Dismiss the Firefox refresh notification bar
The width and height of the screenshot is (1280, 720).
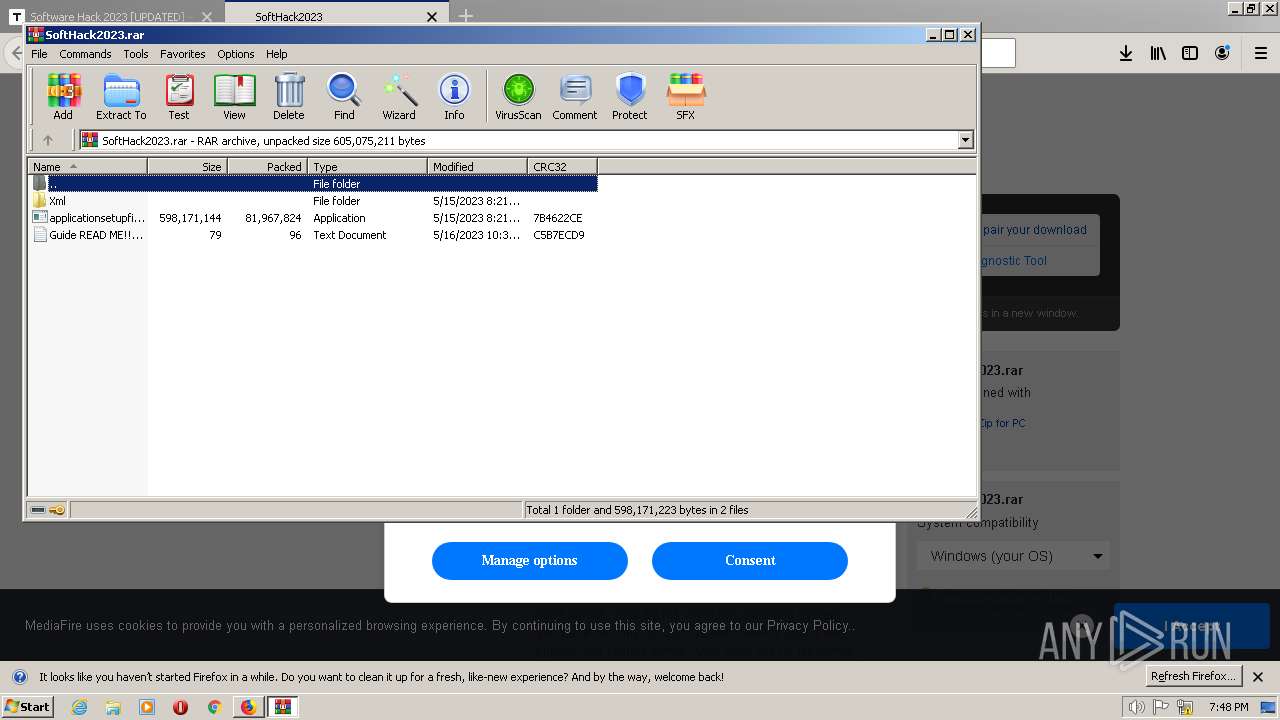(x=1258, y=677)
